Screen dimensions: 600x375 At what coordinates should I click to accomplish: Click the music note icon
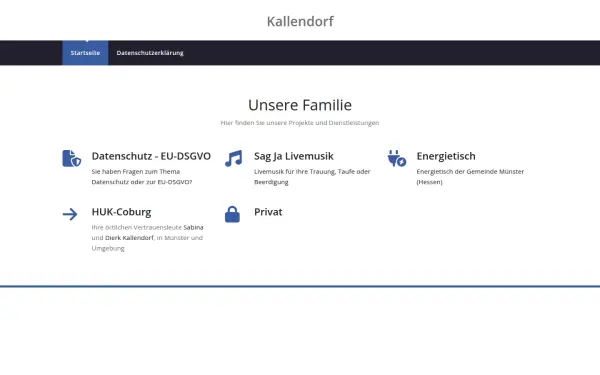(233, 158)
